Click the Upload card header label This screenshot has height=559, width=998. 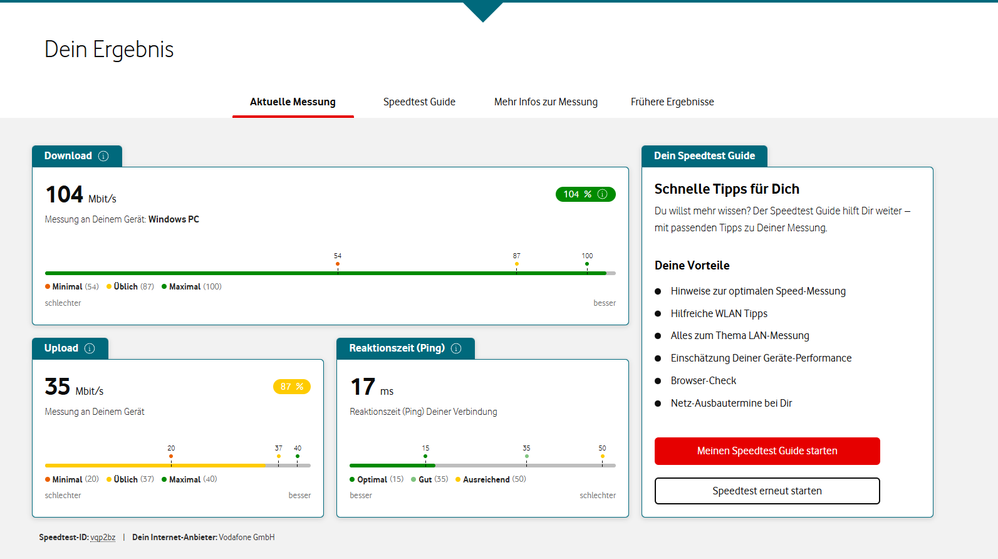coord(61,348)
